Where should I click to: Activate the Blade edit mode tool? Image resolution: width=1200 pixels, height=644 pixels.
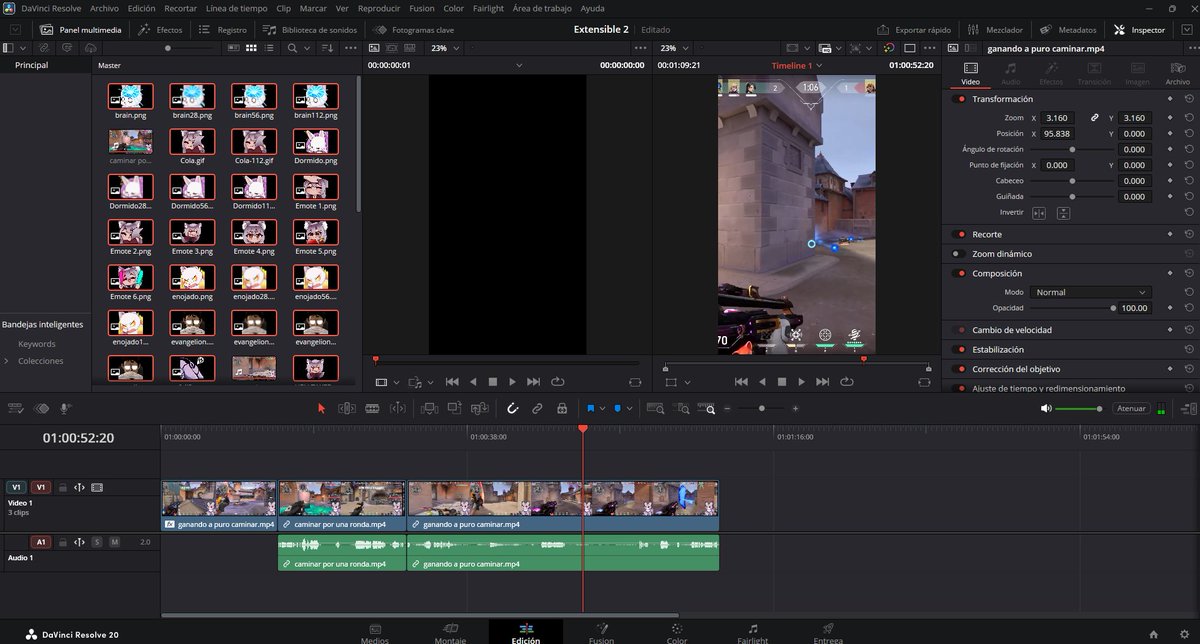[x=372, y=408]
